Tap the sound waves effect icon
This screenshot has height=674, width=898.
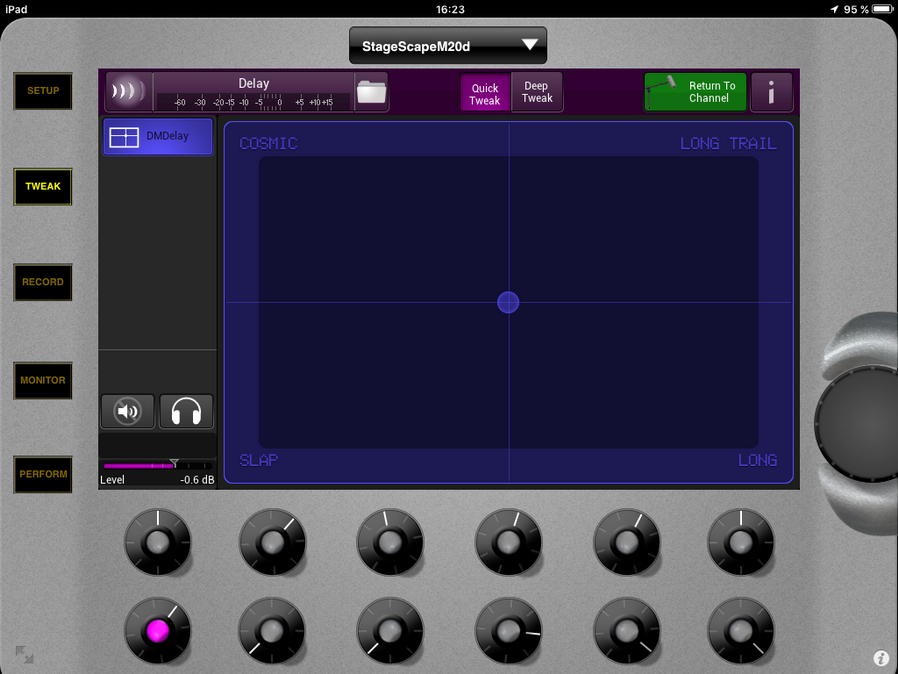[x=128, y=92]
